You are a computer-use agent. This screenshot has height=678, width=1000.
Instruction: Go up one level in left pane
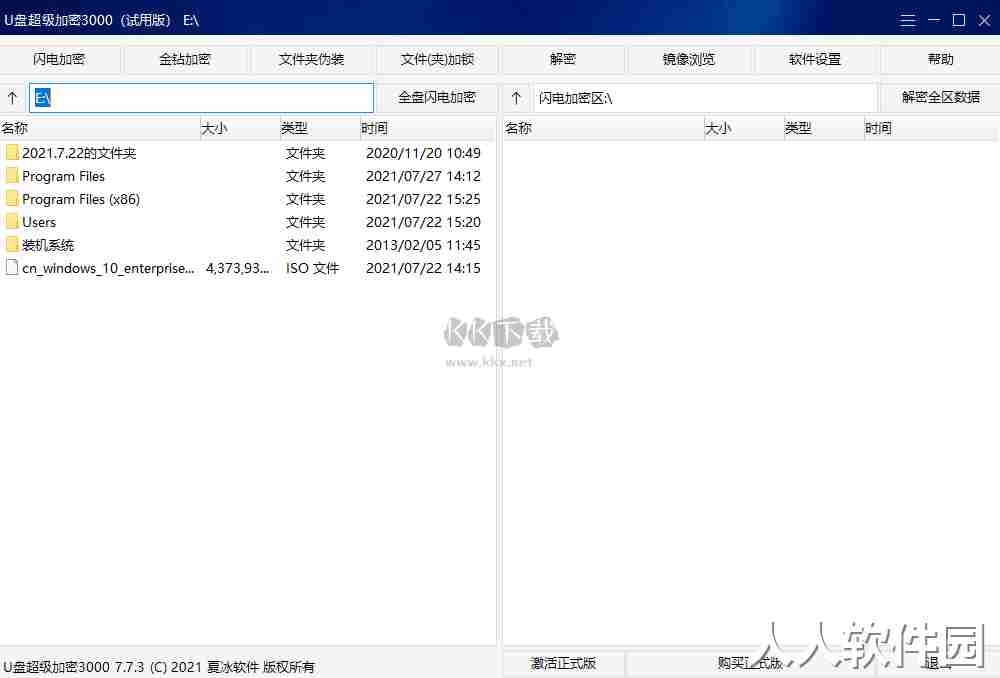point(13,98)
